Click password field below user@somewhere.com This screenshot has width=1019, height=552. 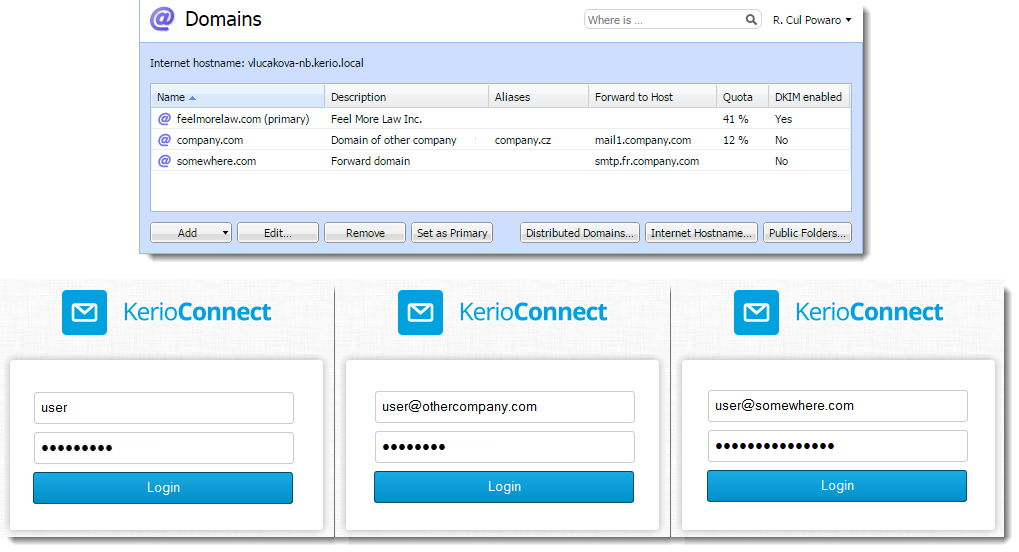point(838,446)
